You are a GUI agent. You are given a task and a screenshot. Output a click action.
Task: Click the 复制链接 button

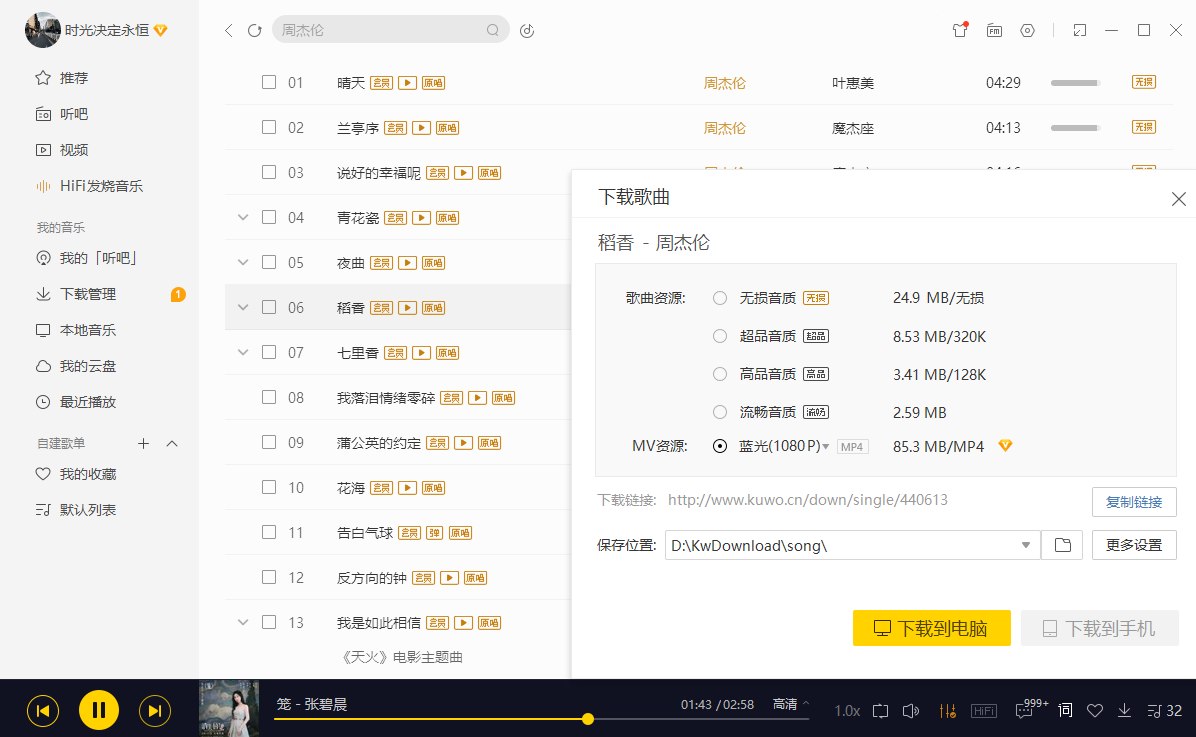tap(1133, 502)
